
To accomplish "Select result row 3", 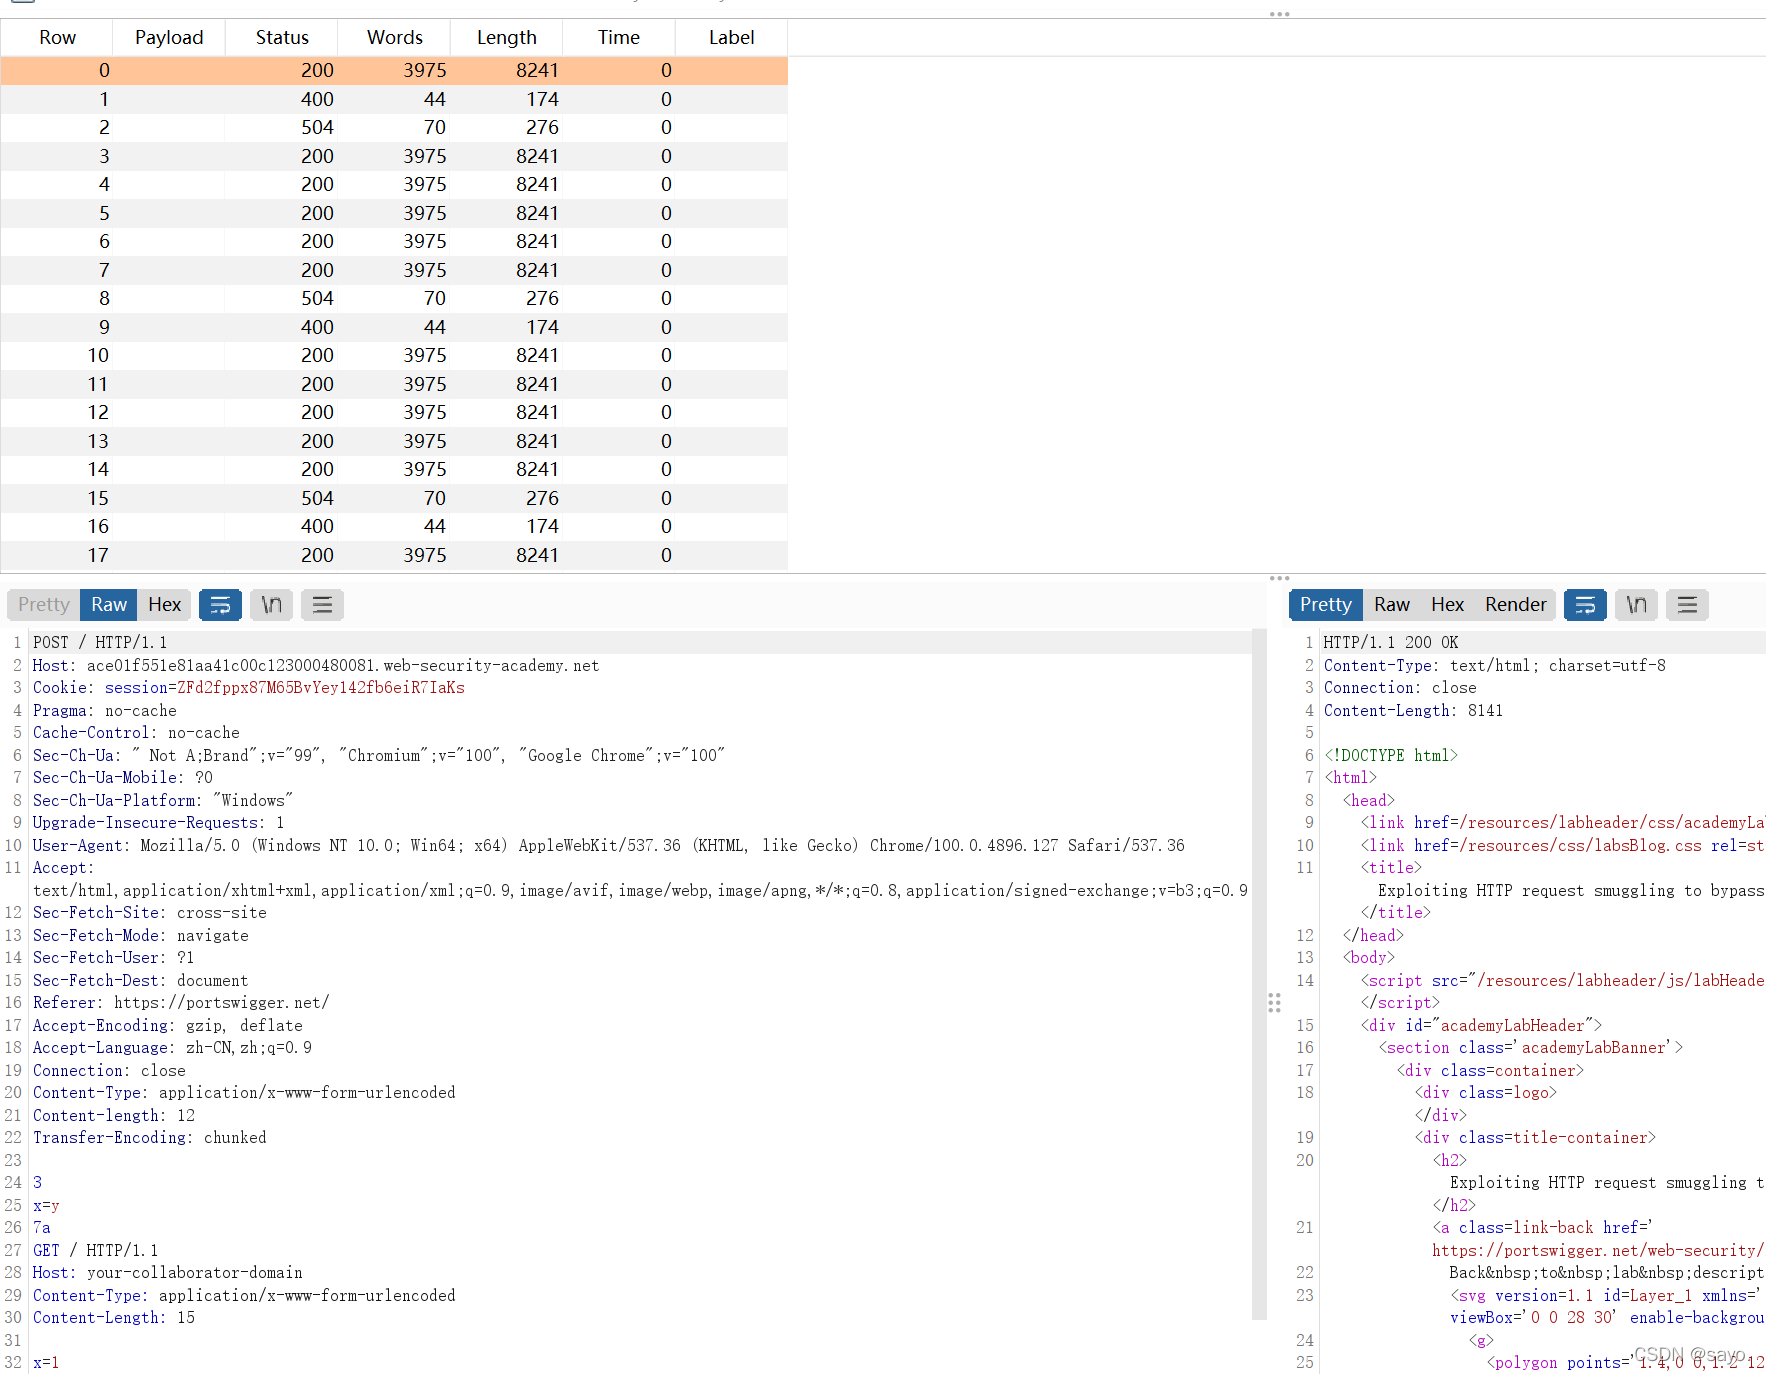I will coord(394,156).
